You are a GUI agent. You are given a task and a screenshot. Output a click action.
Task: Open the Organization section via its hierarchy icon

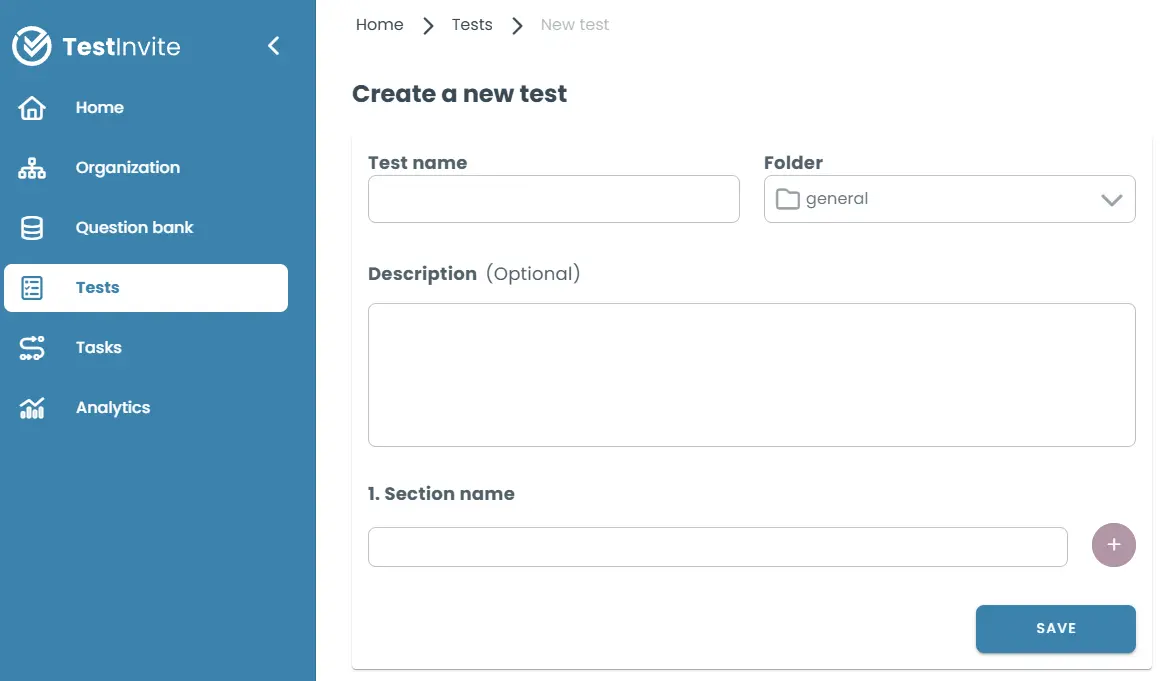pos(33,167)
